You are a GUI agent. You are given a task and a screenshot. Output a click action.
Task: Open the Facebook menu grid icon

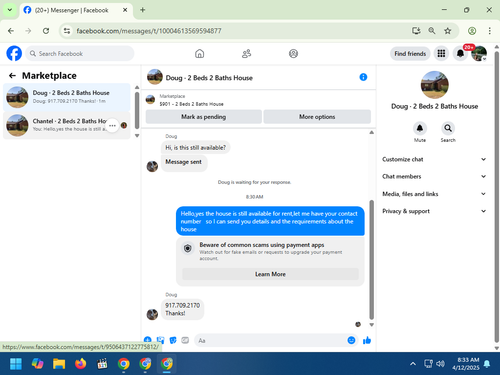pos(441,53)
